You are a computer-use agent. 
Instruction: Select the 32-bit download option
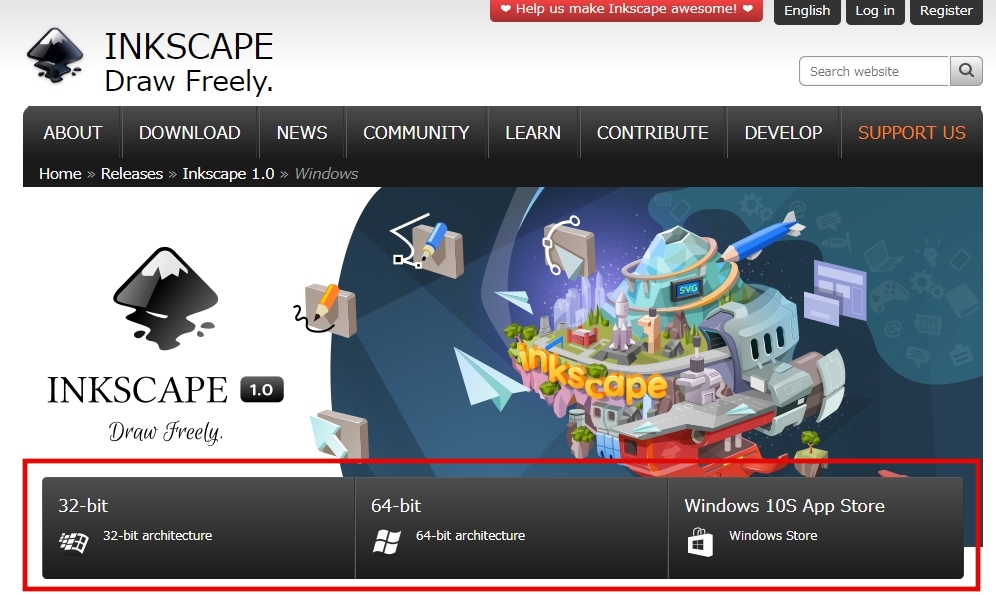[198, 528]
